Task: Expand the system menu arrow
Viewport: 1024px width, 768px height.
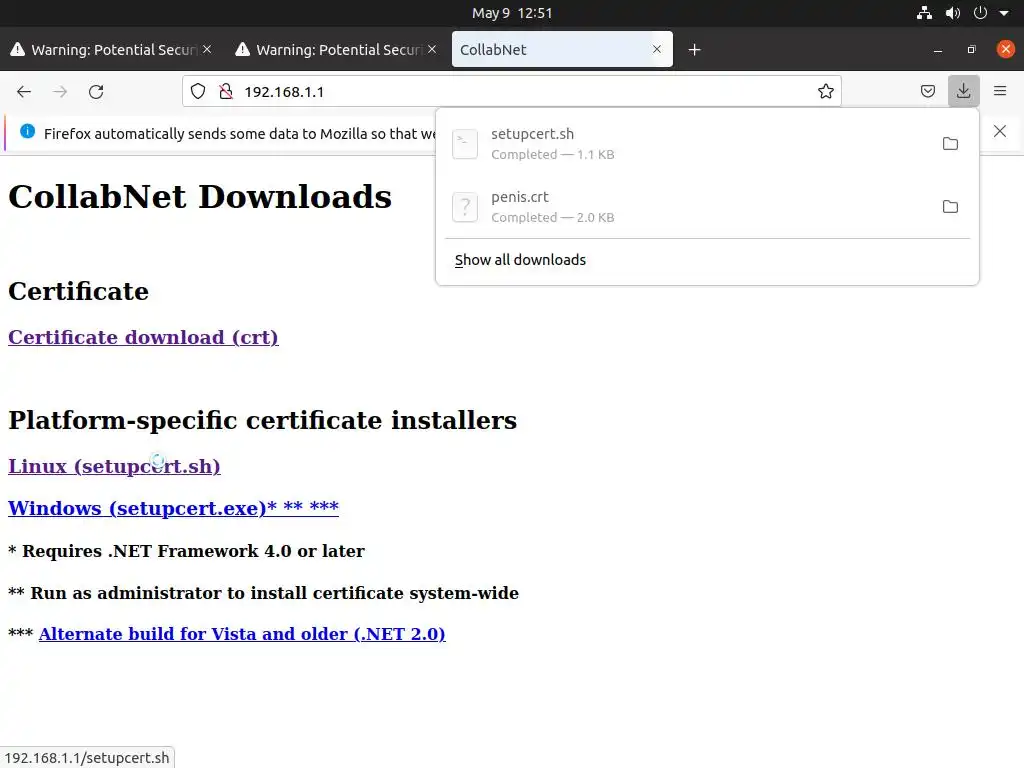Action: pos(1004,13)
